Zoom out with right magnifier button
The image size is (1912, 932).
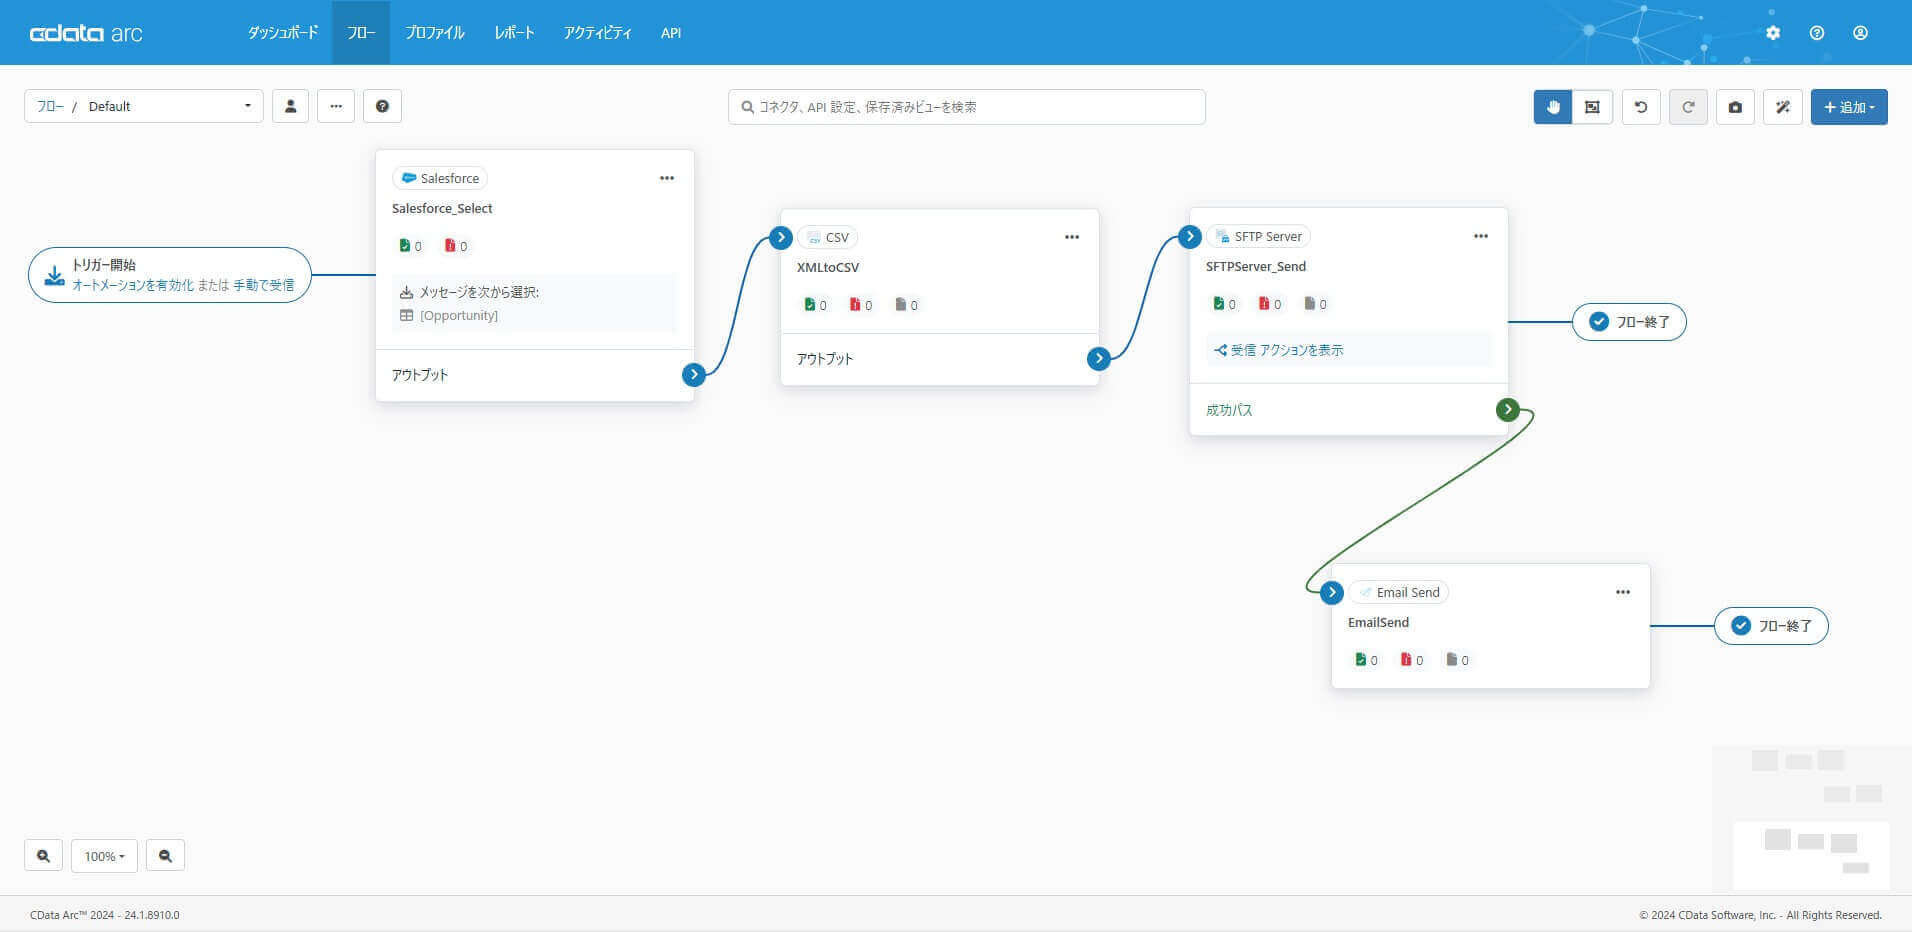(165, 856)
